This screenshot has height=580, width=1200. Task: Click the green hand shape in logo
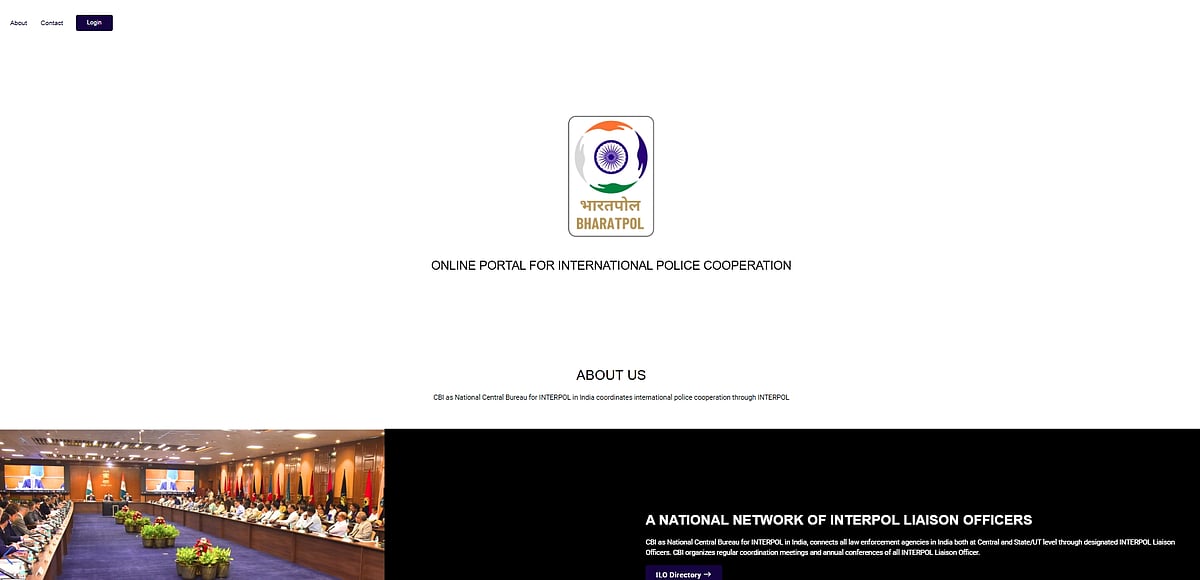613,186
